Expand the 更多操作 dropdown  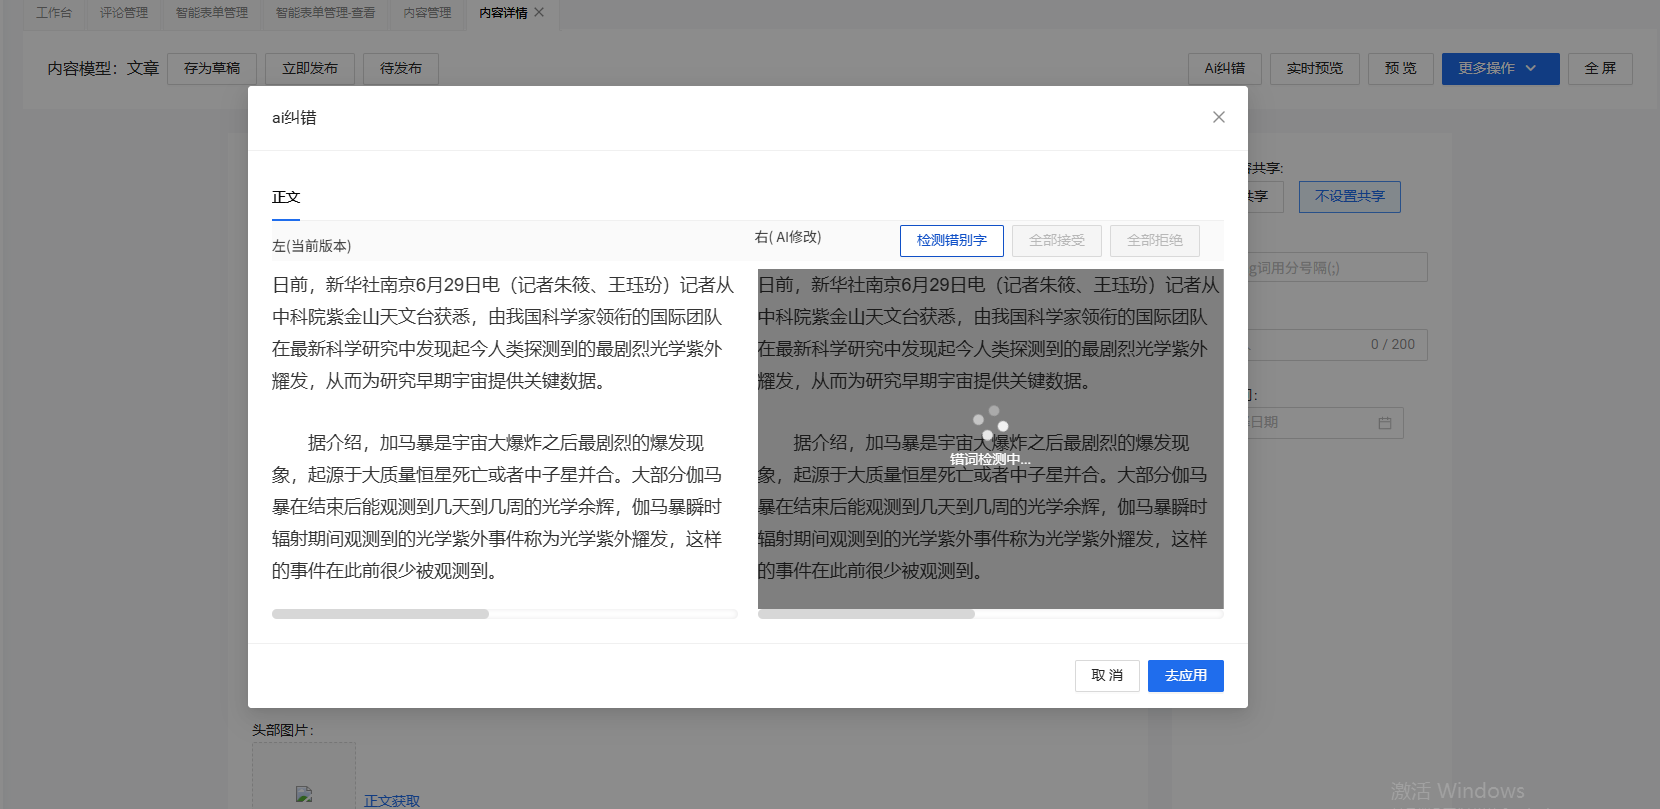pyautogui.click(x=1499, y=68)
